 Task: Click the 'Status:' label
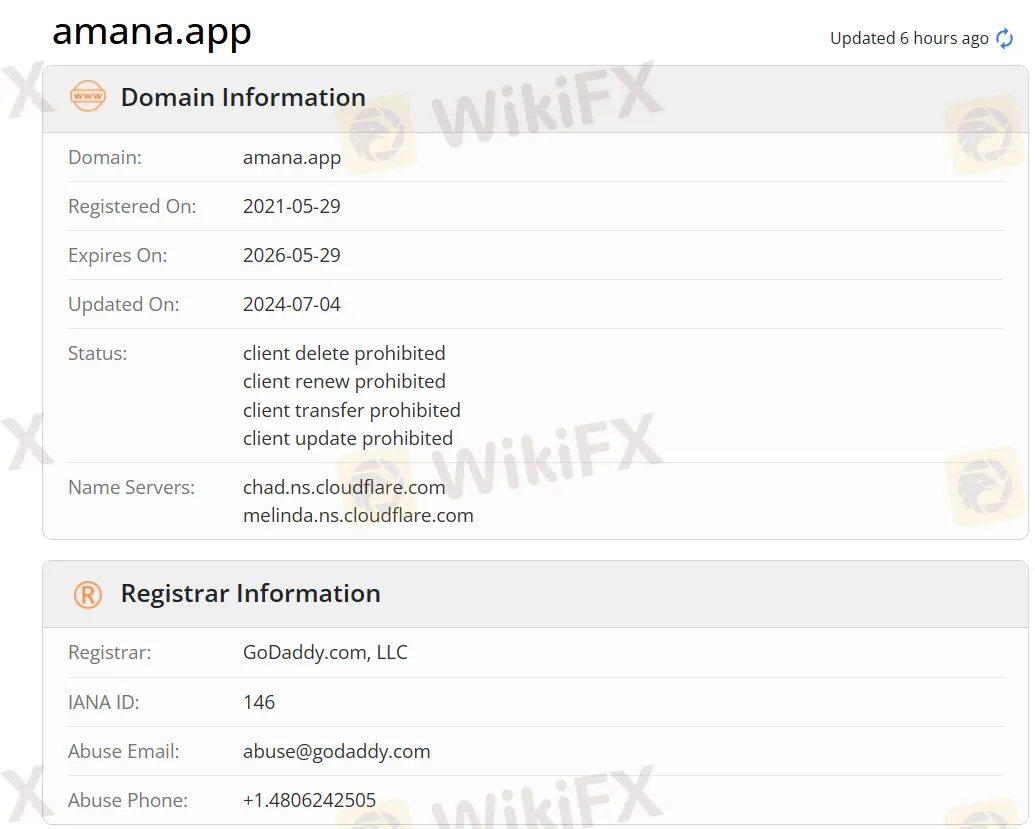click(x=98, y=353)
